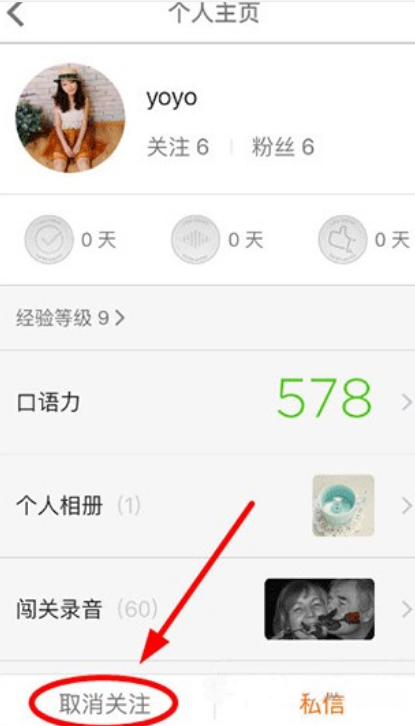This screenshot has height=726, width=415.
Task: Tap the voice waveform badge icon
Action: 195,239
